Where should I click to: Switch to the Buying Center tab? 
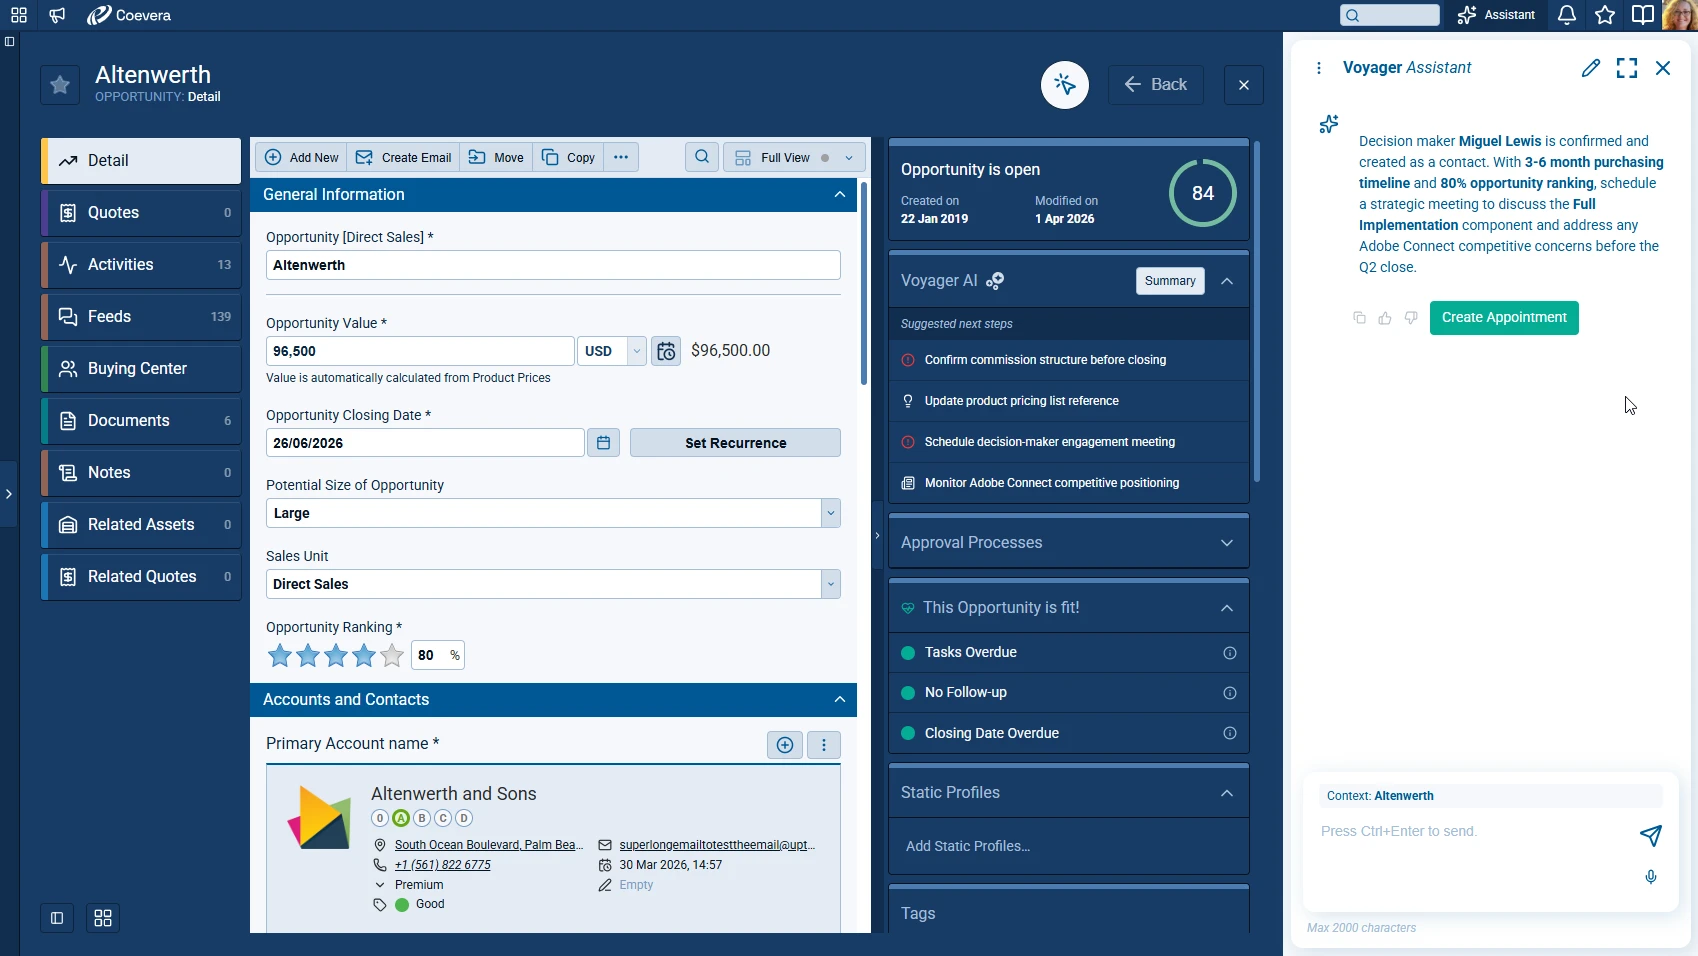pyautogui.click(x=141, y=369)
